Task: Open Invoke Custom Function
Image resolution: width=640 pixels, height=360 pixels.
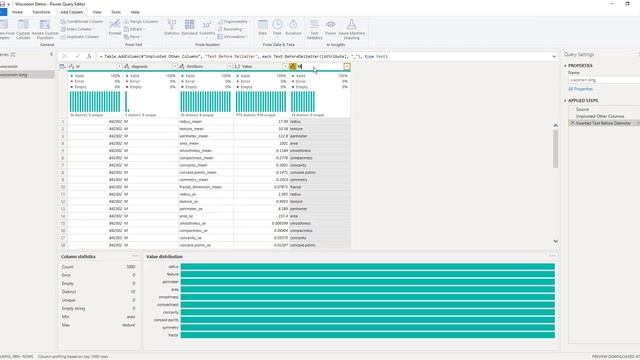Action: pos(45,29)
